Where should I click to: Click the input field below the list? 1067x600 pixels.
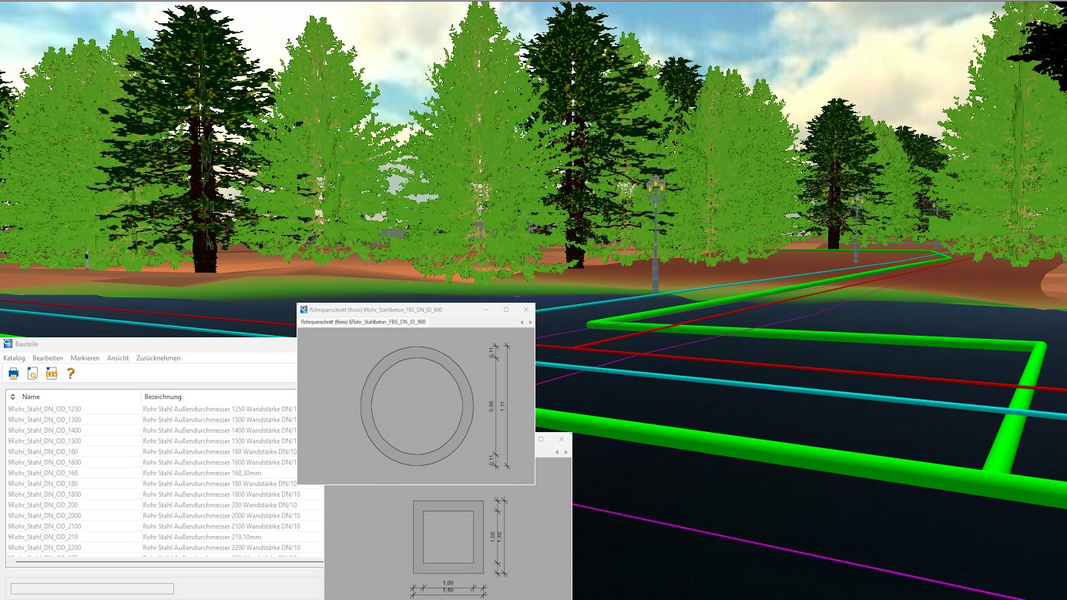(x=91, y=589)
